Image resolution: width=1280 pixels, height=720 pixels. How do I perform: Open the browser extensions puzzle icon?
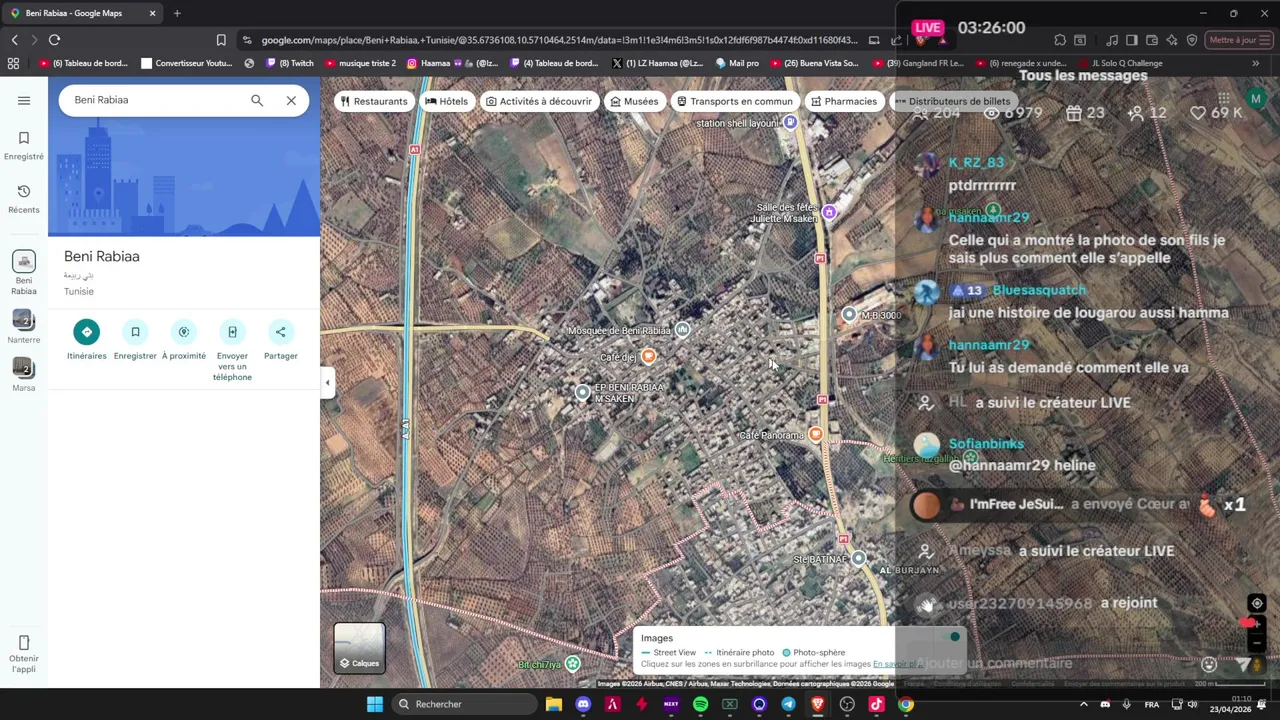click(x=1060, y=40)
